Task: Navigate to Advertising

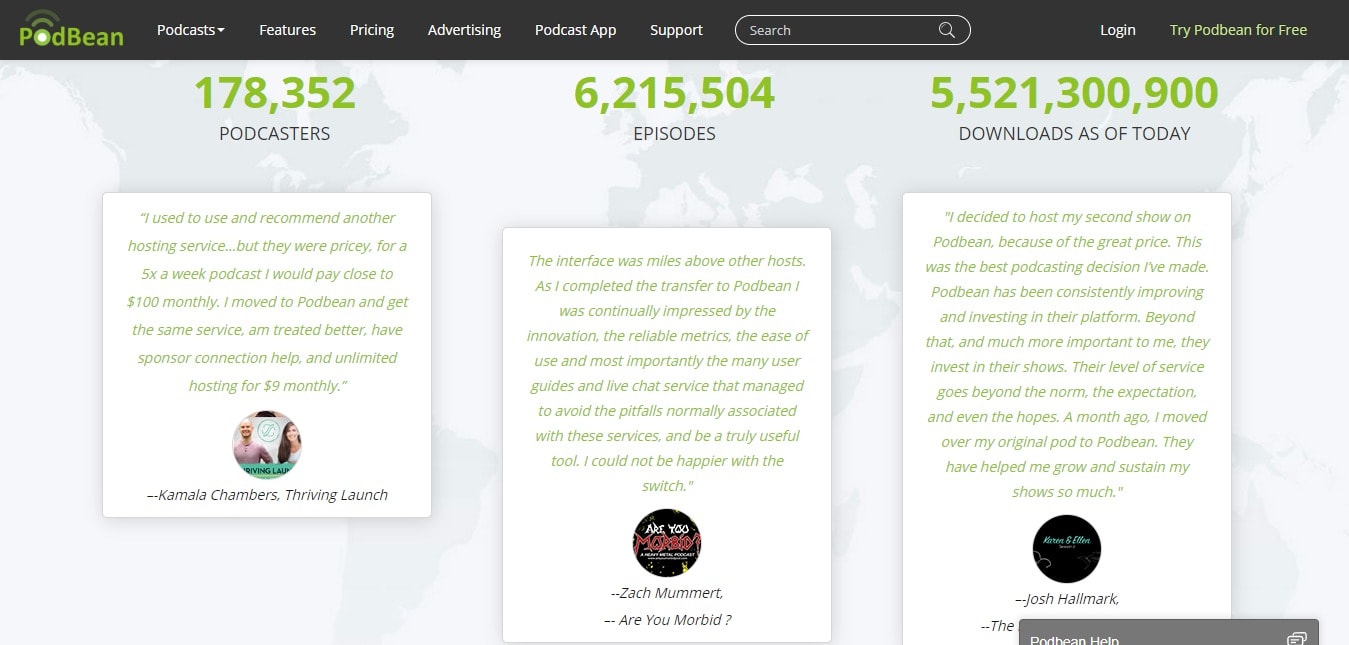Action: tap(464, 30)
